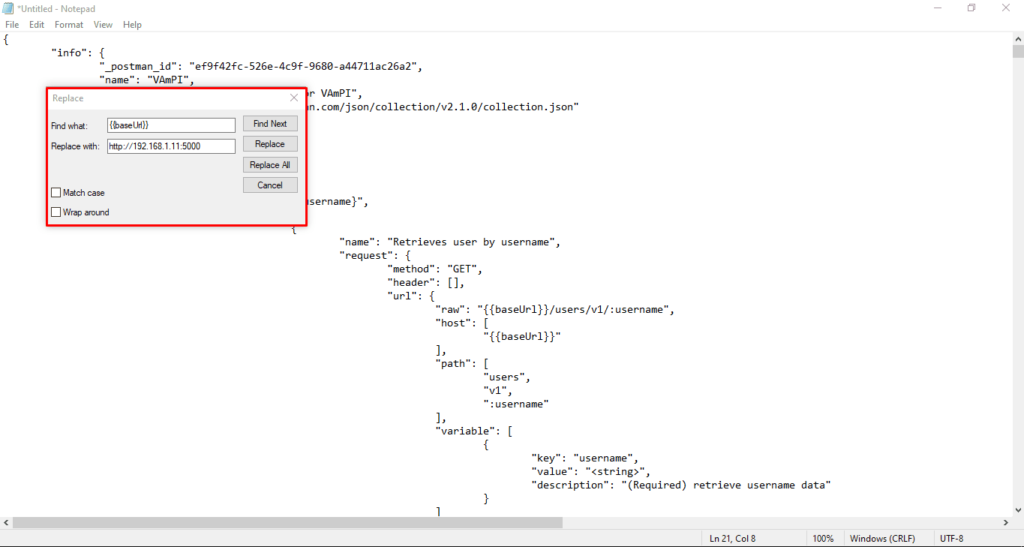The width and height of the screenshot is (1024, 547).
Task: Click the Find Next button
Action: pos(270,123)
